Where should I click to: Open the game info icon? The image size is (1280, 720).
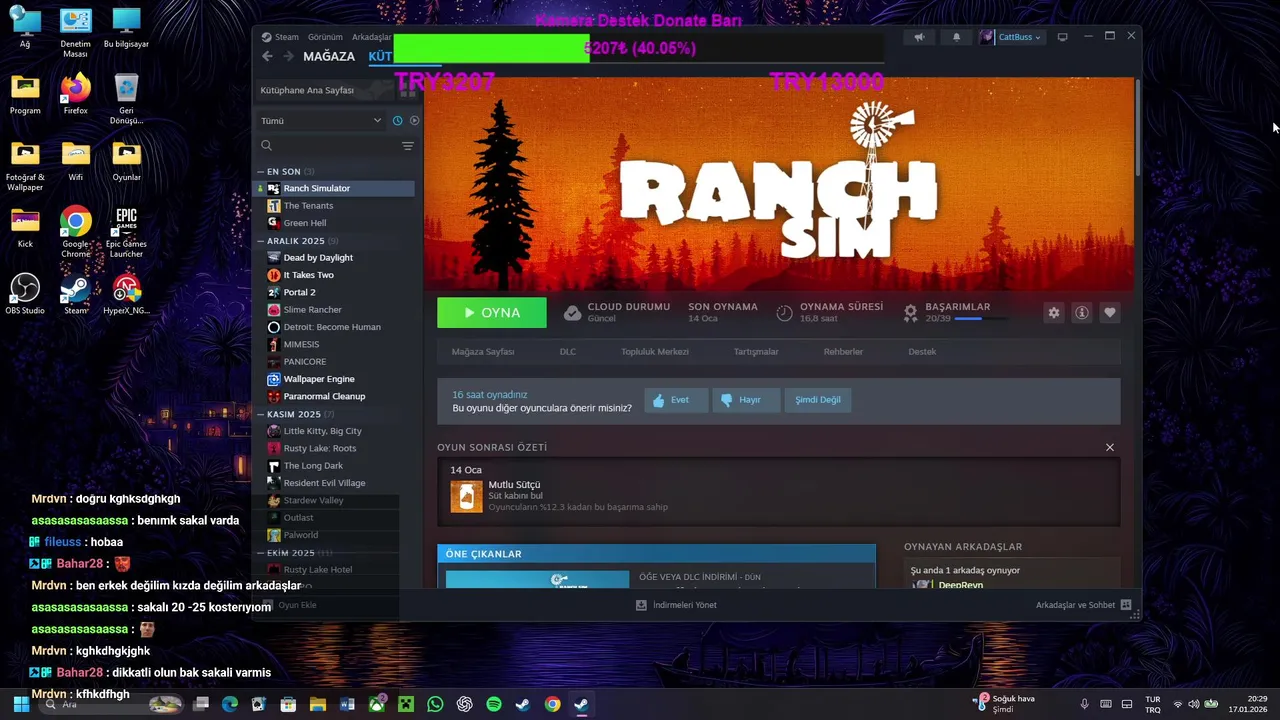[1081, 313]
